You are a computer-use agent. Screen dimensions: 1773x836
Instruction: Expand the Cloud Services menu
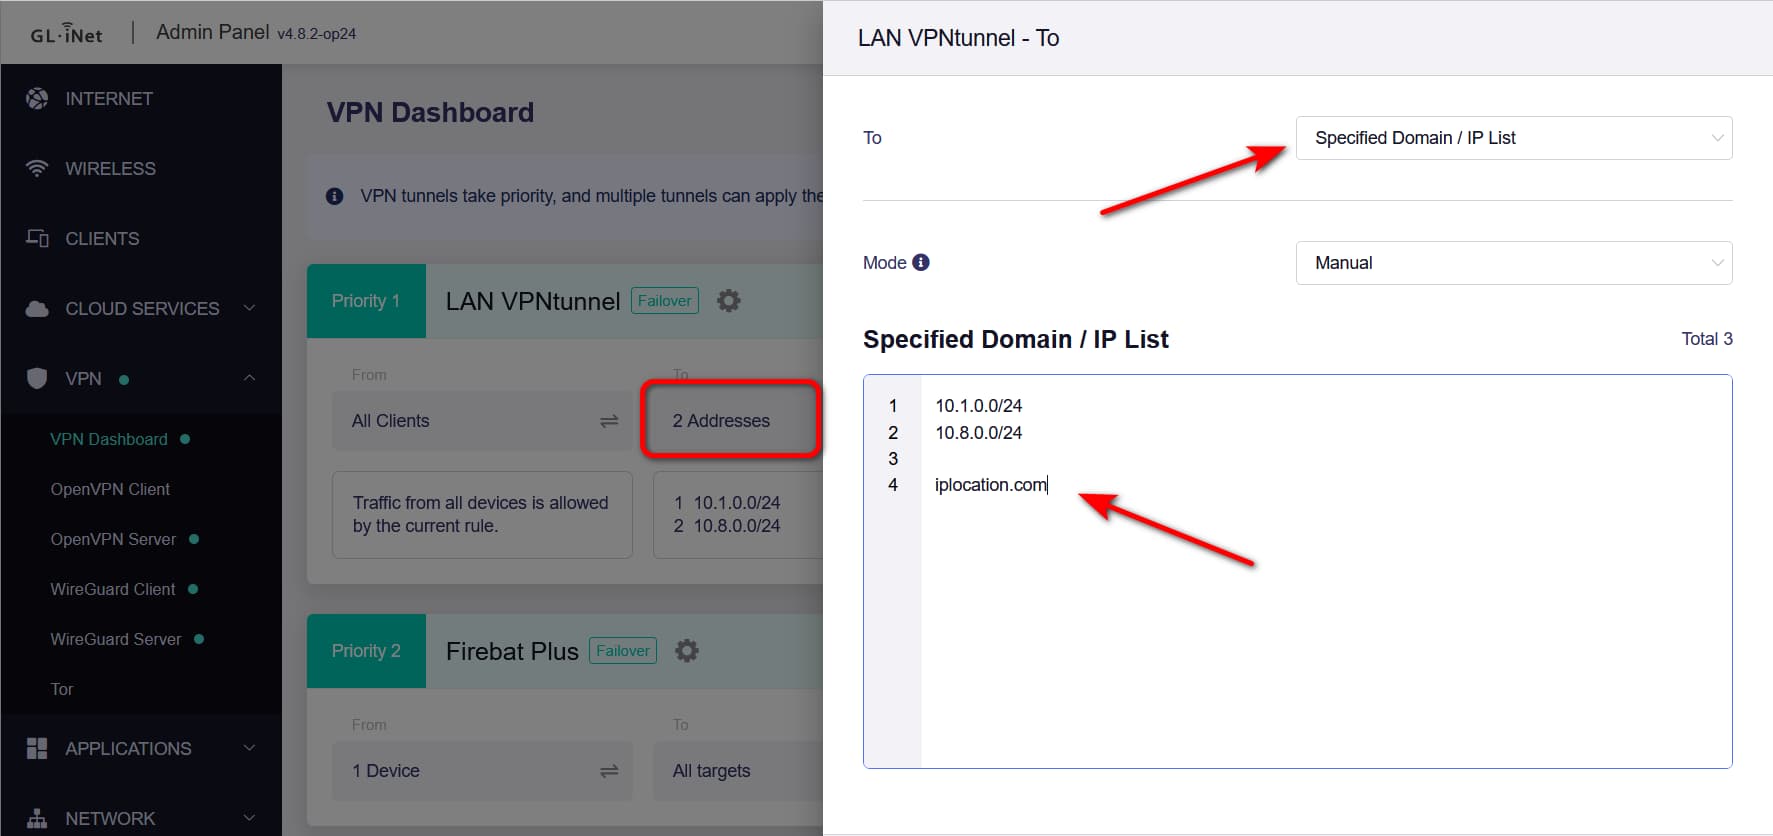249,308
